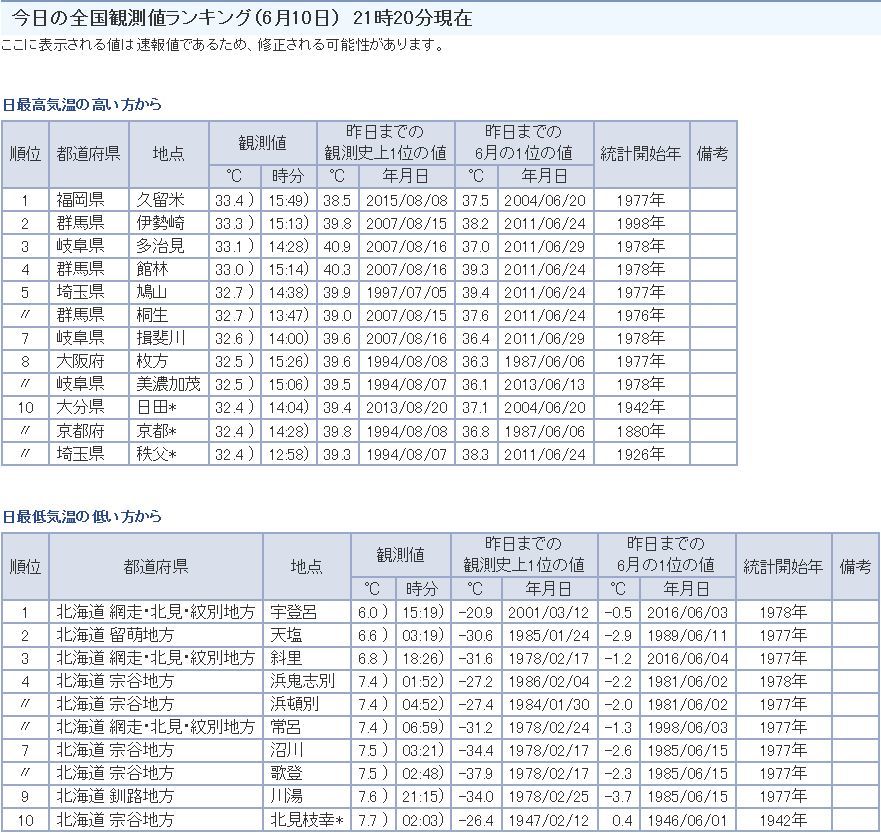Click the 33.4 observed value for 久留米
Image resolution: width=881 pixels, height=833 pixels.
pyautogui.click(x=229, y=200)
